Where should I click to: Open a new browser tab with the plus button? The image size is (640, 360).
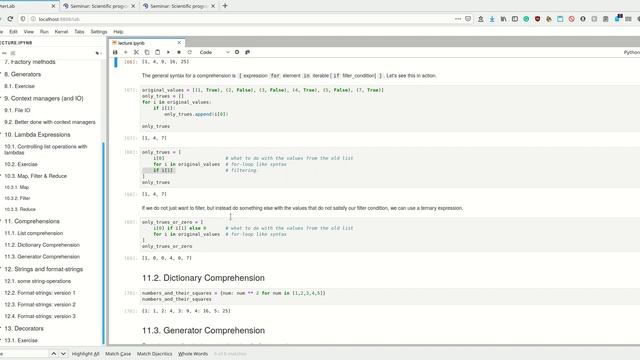(225, 6)
